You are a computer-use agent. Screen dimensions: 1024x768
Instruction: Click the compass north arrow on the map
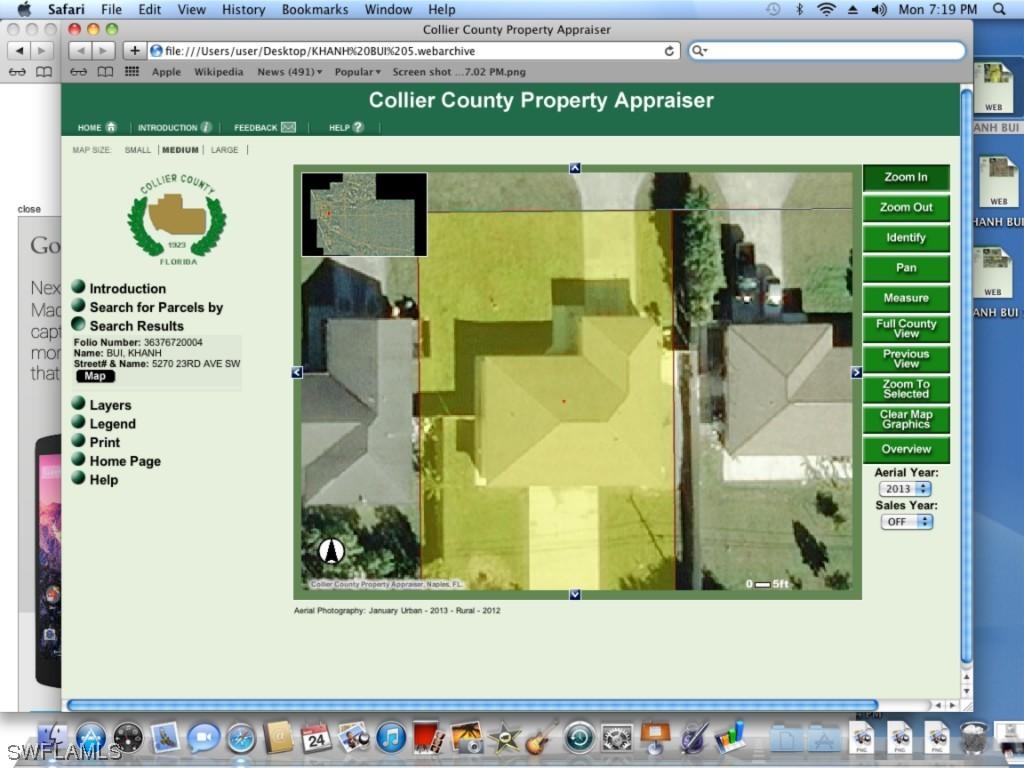point(330,550)
